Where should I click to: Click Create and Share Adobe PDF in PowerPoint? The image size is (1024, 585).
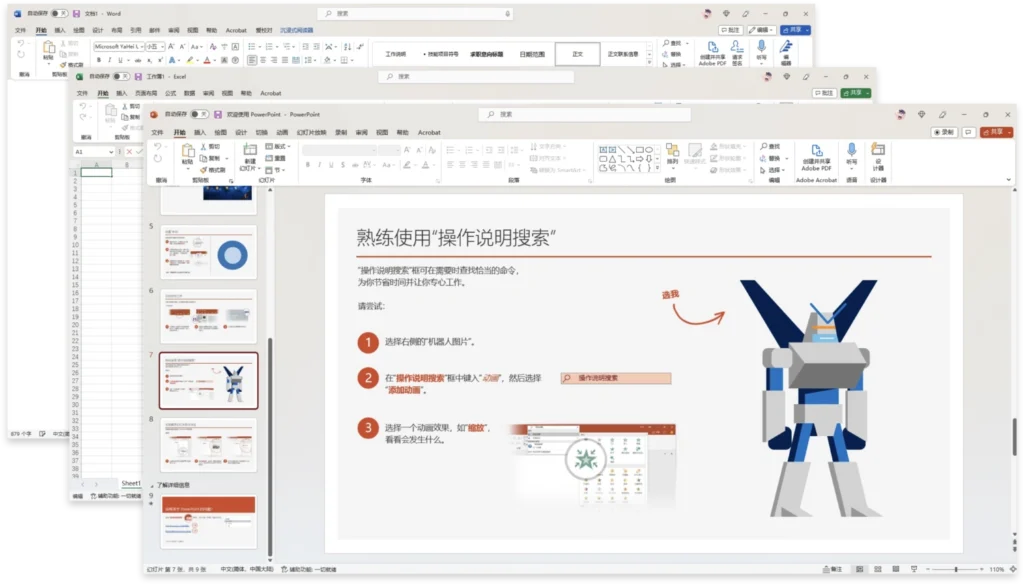tap(816, 158)
